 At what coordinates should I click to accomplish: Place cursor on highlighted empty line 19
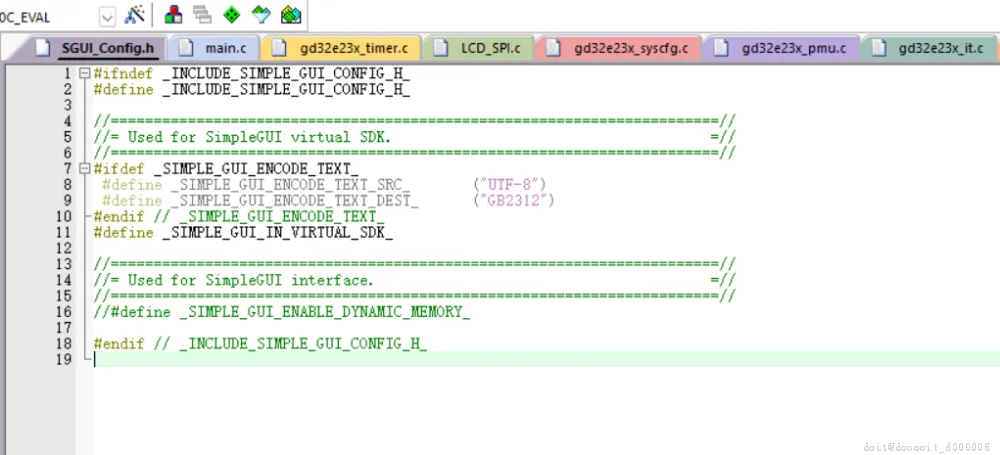point(546,359)
